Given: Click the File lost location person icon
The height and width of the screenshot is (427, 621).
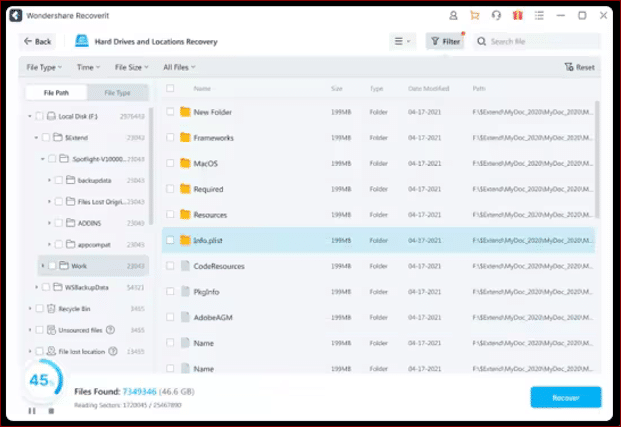Looking at the screenshot, I should coord(51,351).
